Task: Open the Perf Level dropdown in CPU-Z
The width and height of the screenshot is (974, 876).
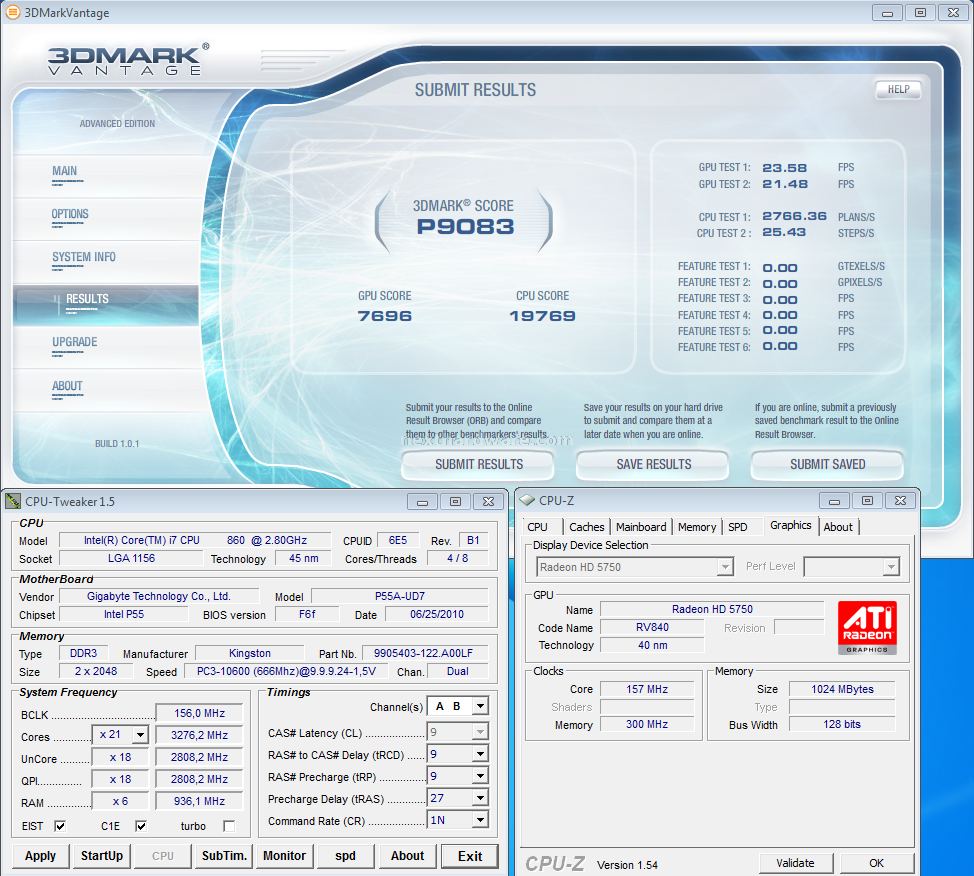Action: click(x=891, y=567)
